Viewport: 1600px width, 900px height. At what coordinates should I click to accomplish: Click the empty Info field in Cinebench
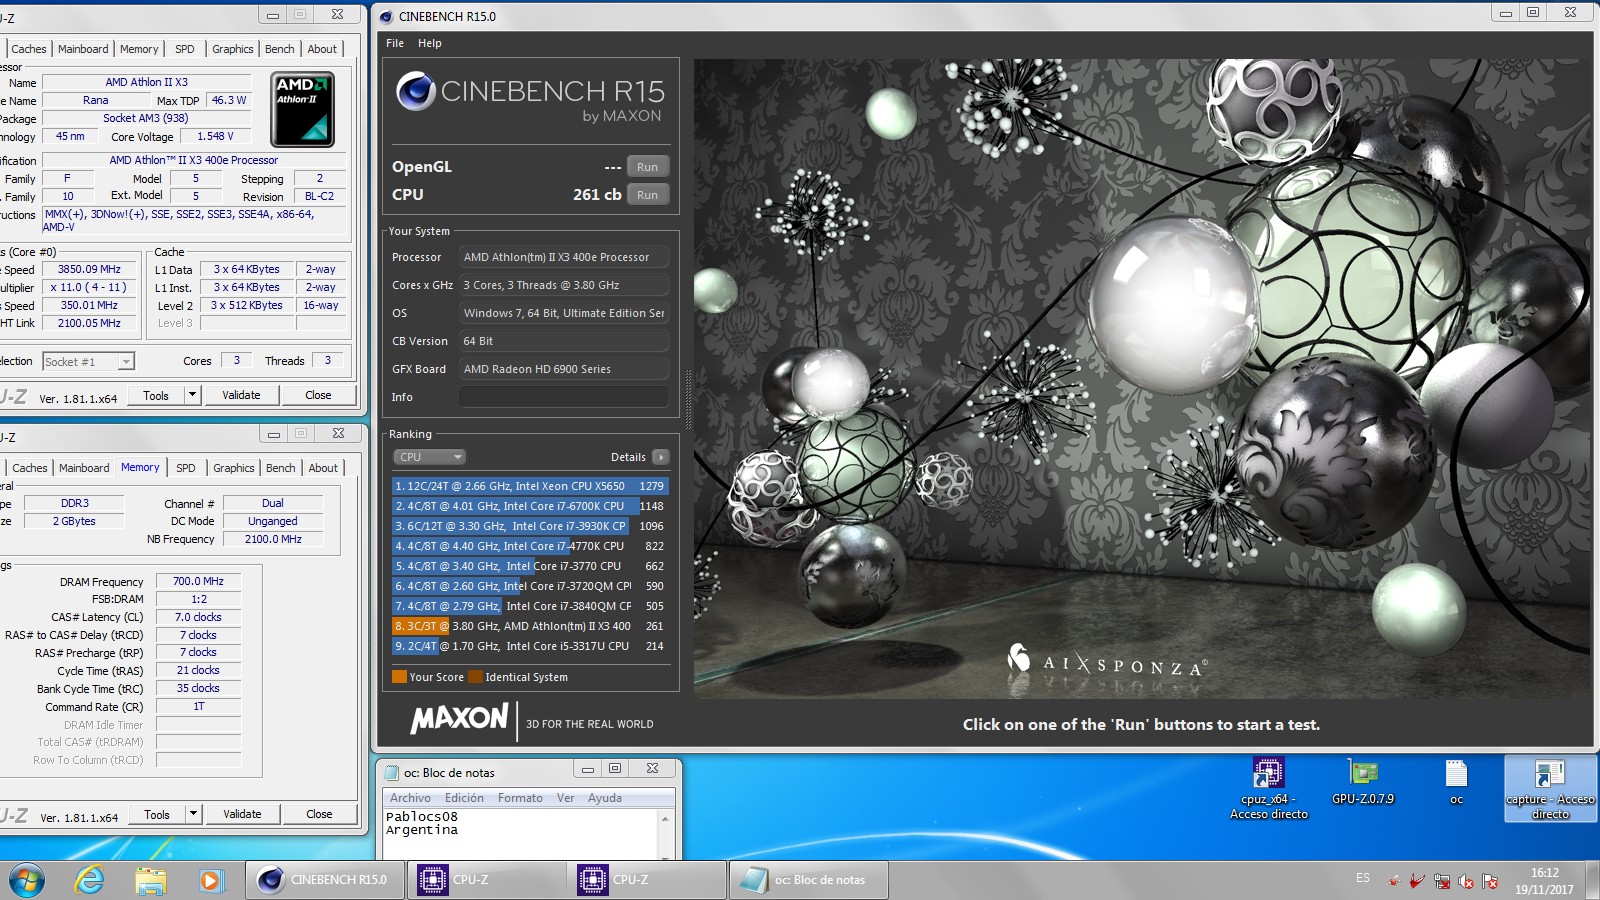[564, 397]
